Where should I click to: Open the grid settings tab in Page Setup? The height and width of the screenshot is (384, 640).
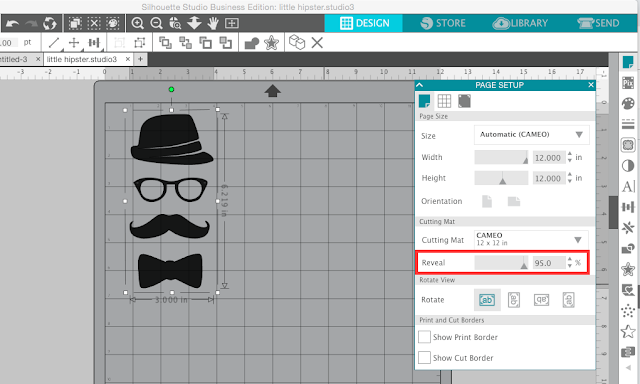(x=444, y=100)
